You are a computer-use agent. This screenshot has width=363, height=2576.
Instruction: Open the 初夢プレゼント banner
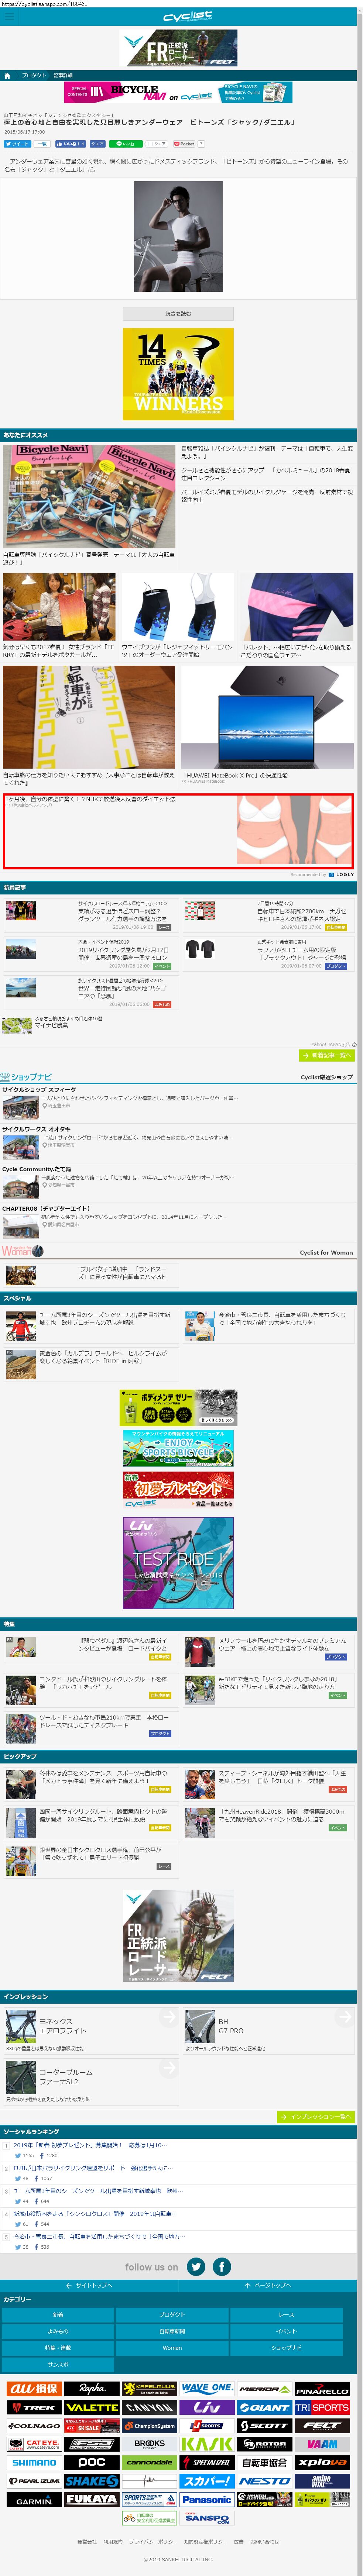pos(178,1490)
